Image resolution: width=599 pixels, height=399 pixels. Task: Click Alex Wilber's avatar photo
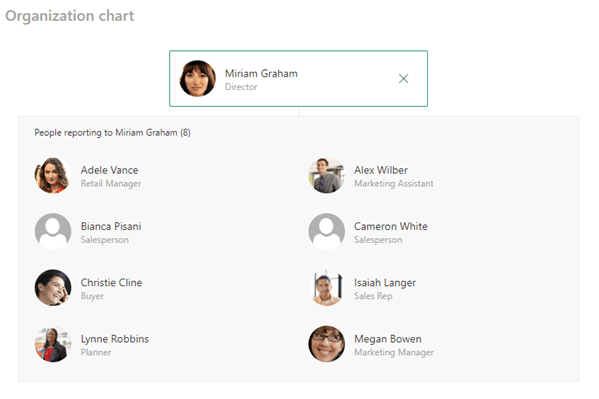(x=326, y=175)
